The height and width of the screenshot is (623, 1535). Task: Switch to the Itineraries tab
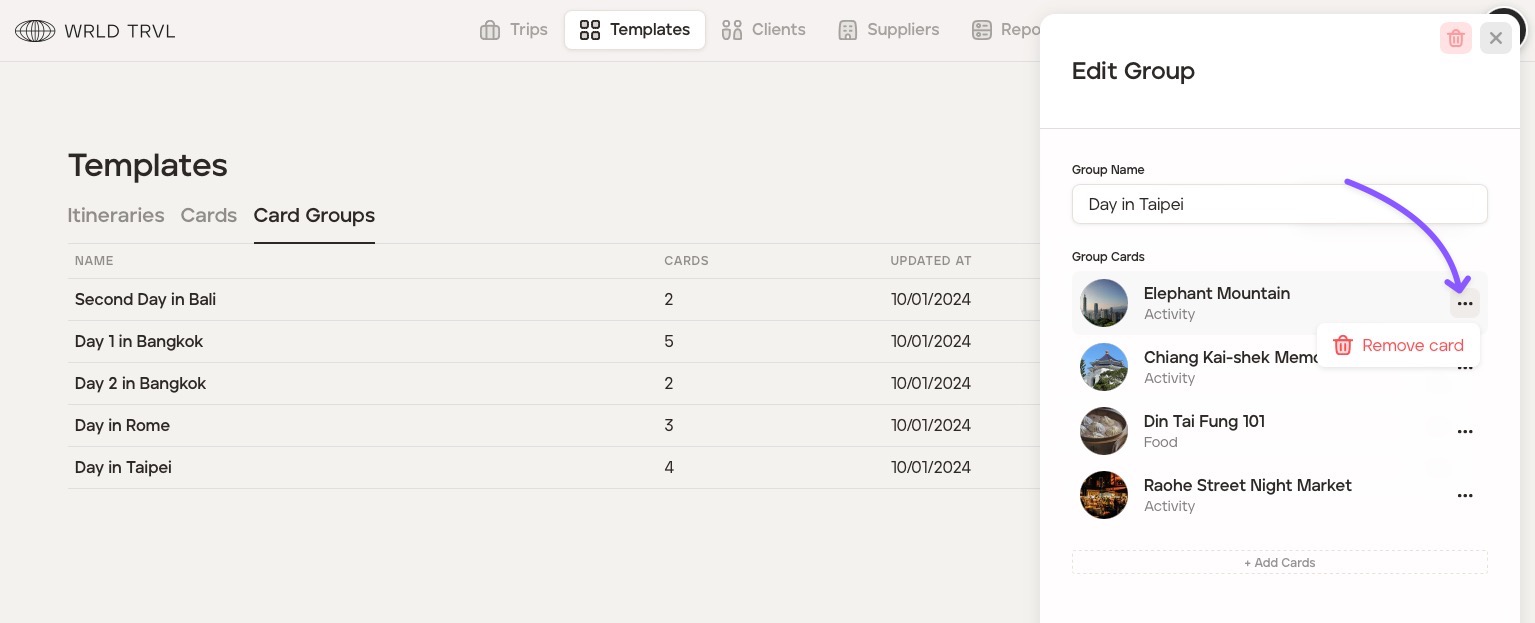pos(116,216)
